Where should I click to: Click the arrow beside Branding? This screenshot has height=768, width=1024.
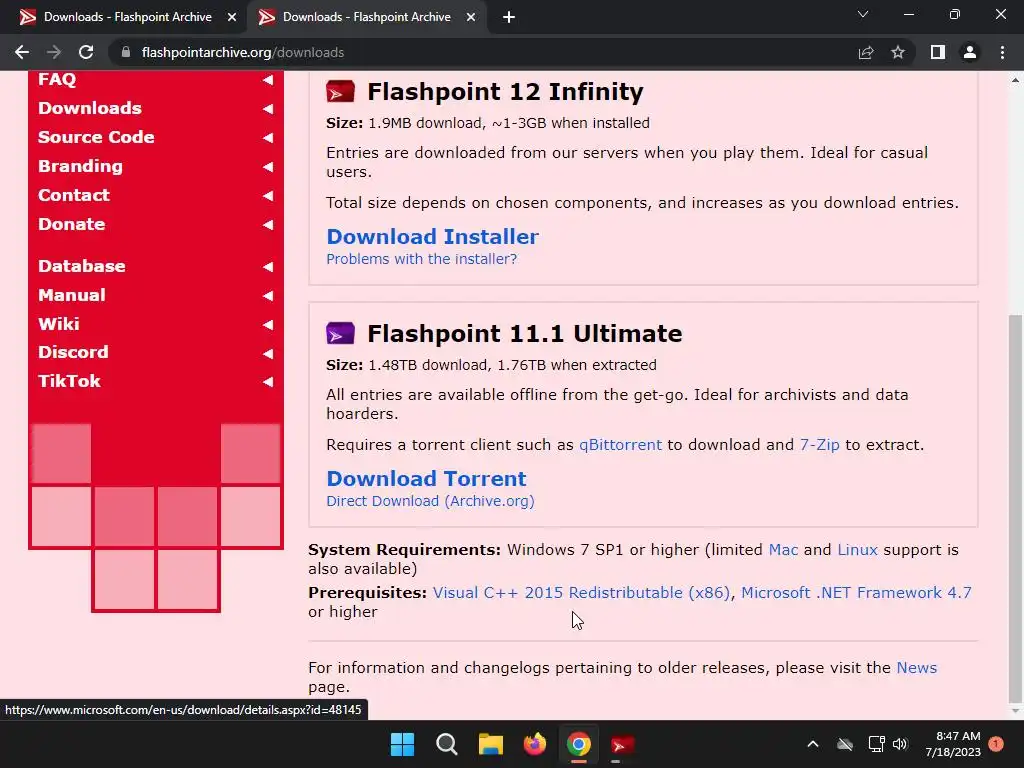(x=268, y=167)
